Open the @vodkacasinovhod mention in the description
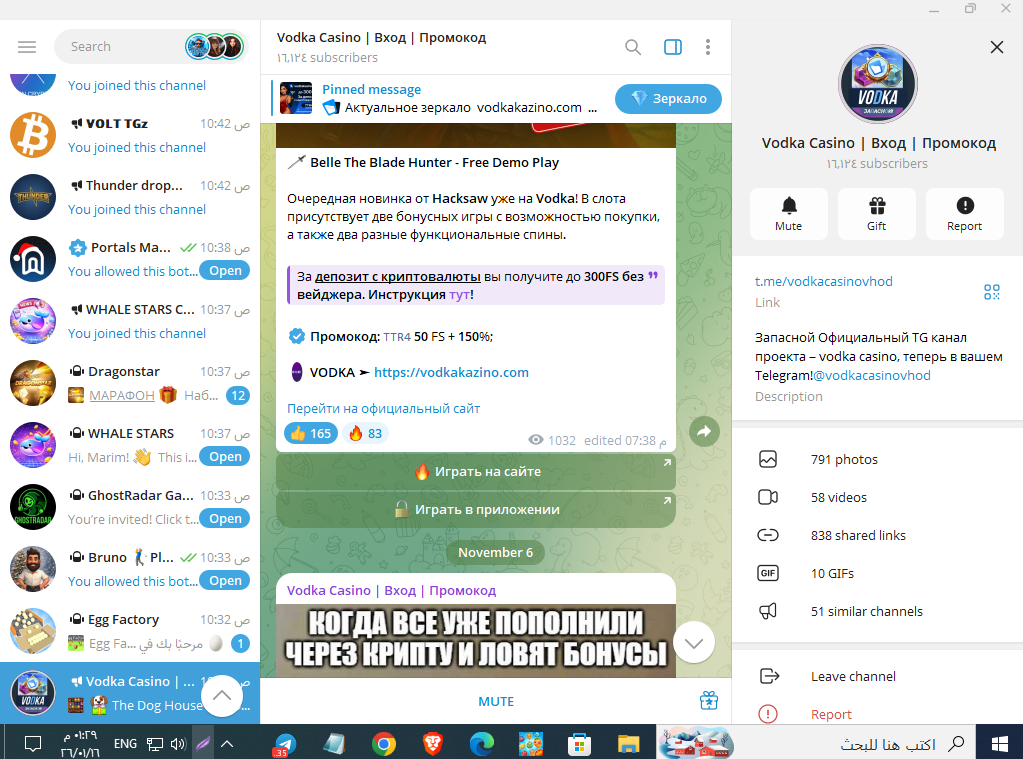Screen dimensions: 1023x759 tap(872, 375)
